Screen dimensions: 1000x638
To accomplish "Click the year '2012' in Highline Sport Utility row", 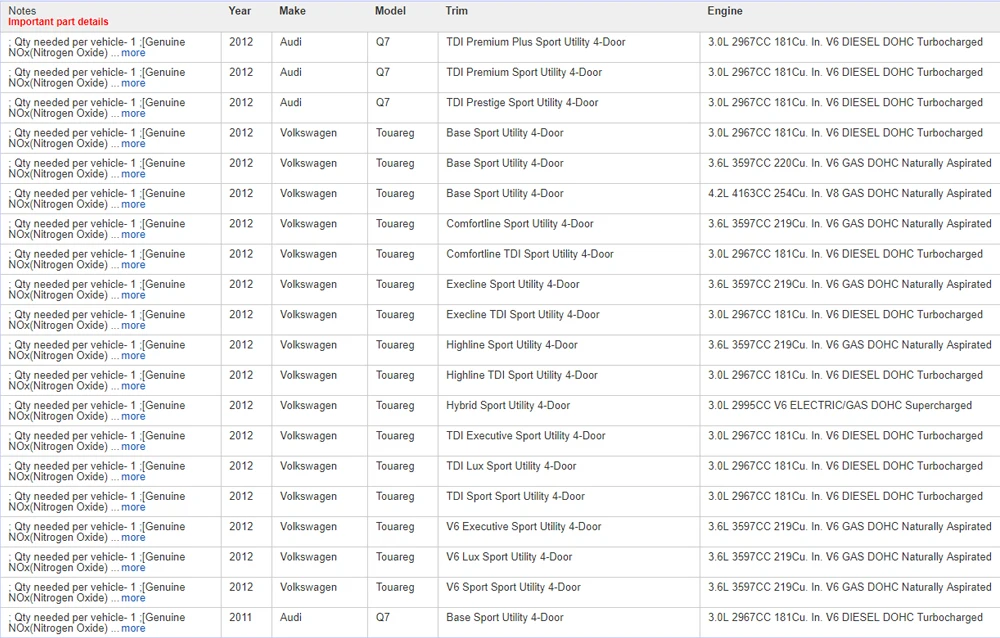I will [x=241, y=345].
